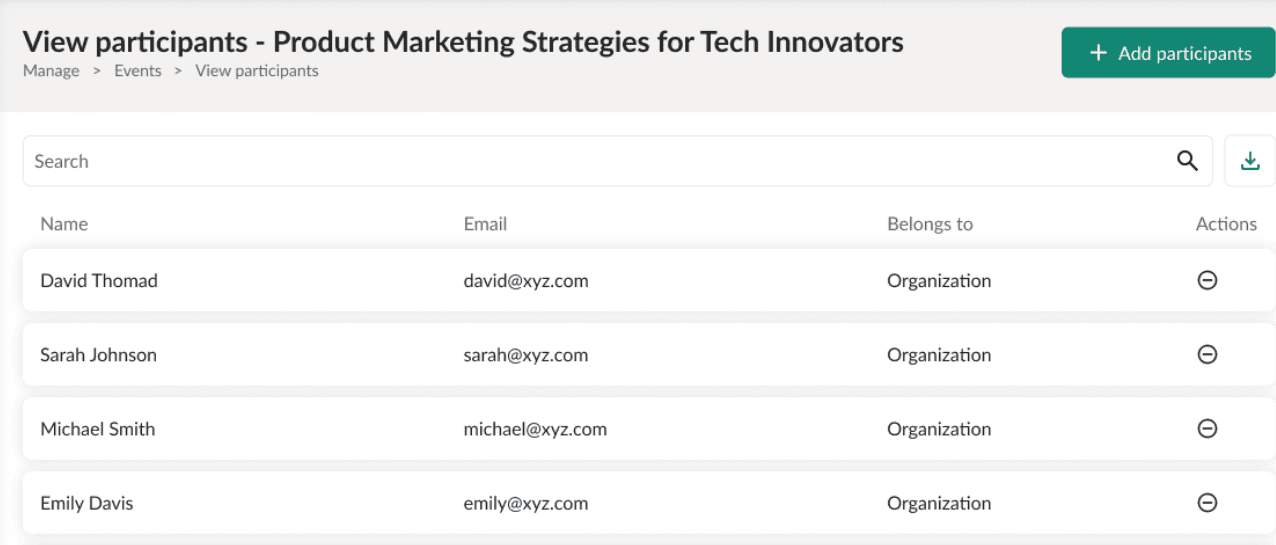Click emily@xyz.com email cell

(526, 503)
